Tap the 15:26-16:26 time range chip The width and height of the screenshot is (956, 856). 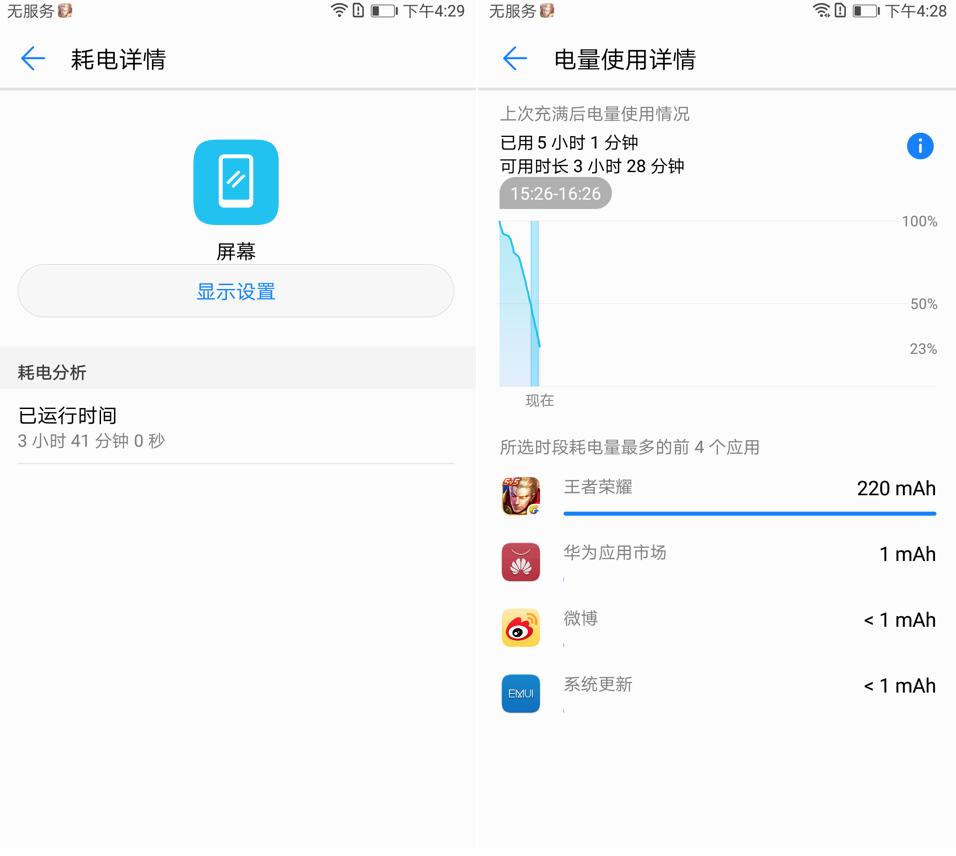pos(555,194)
